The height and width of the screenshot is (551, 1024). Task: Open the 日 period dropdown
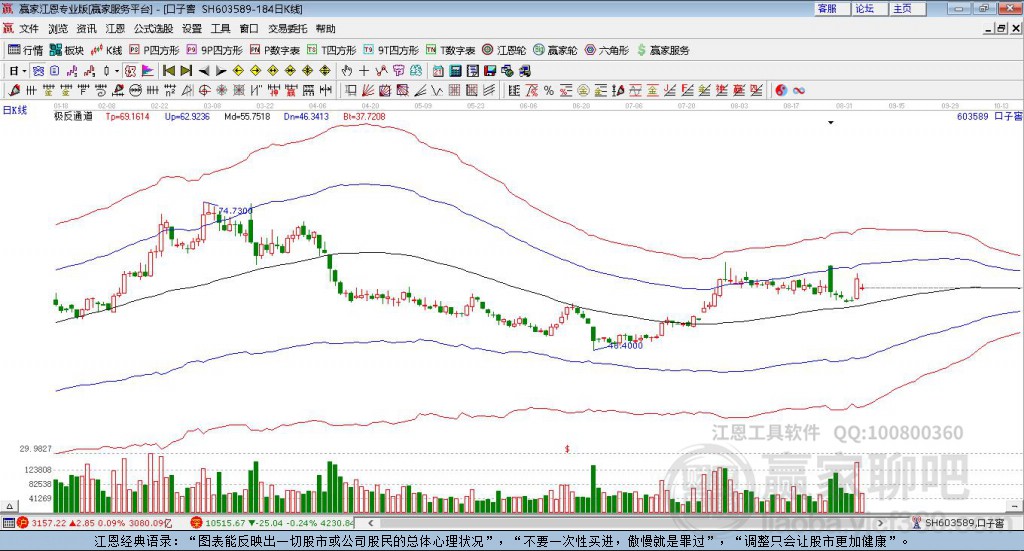pyautogui.click(x=24, y=71)
